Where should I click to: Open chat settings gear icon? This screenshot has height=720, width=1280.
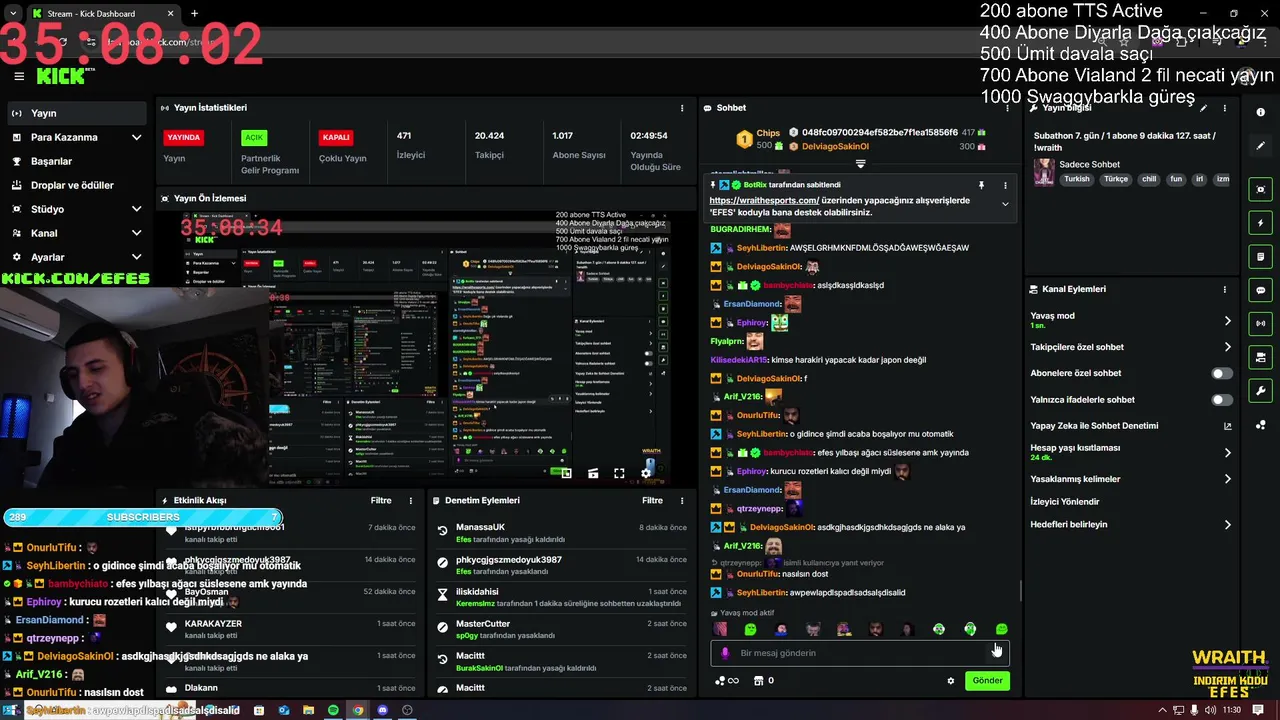coord(951,681)
